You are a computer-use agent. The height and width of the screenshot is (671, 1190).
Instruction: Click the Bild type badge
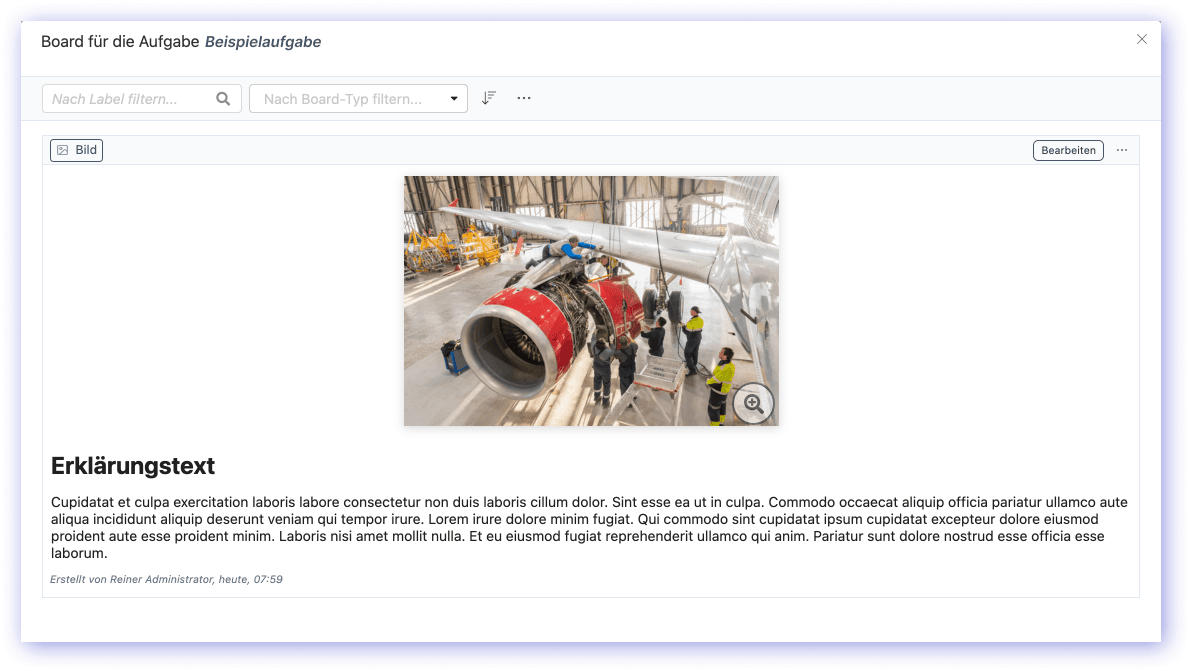pyautogui.click(x=77, y=150)
